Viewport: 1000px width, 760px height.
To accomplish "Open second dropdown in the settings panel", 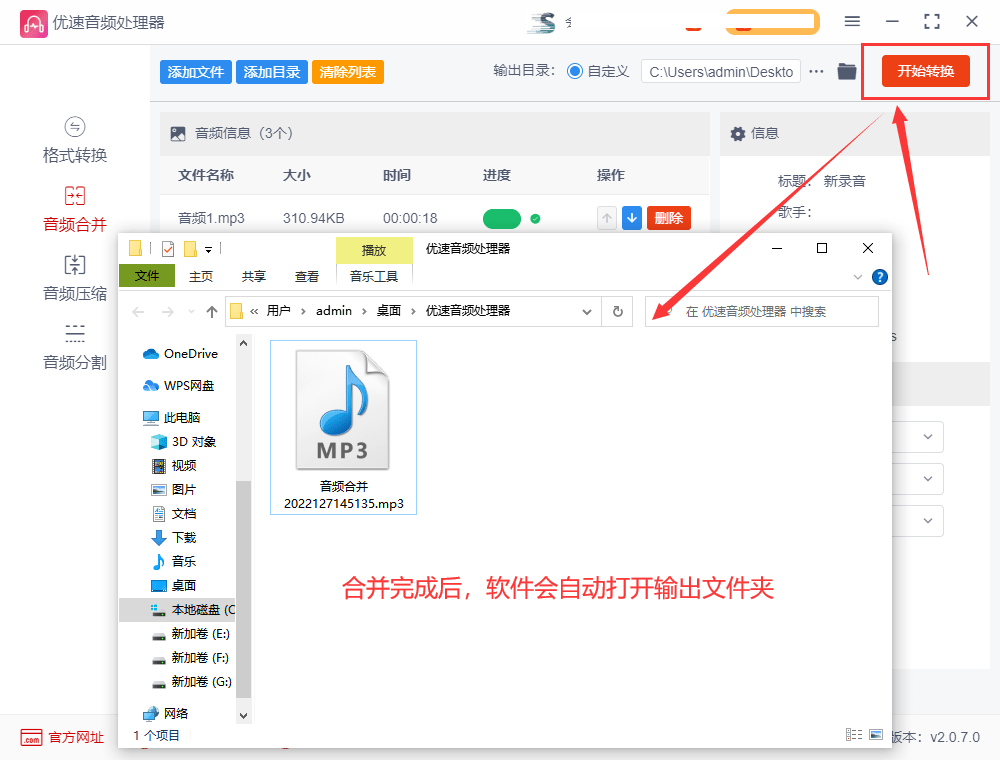I will coord(928,479).
